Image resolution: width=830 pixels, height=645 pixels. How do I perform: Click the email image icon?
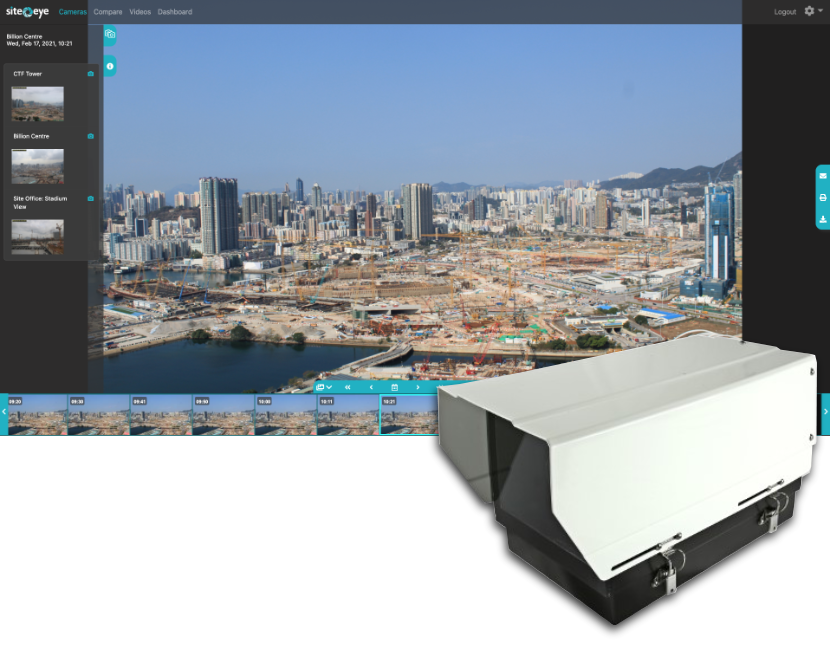(823, 176)
